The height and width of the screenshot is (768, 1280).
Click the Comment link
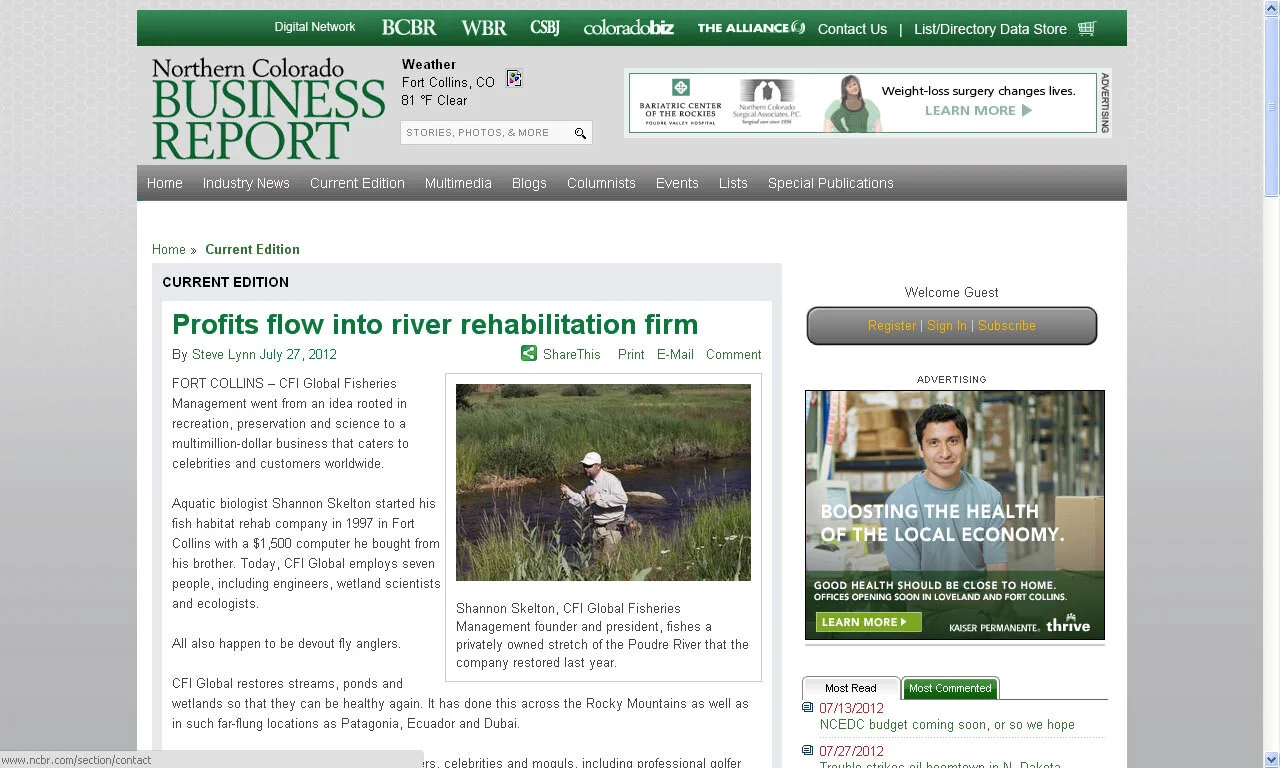[x=734, y=354]
